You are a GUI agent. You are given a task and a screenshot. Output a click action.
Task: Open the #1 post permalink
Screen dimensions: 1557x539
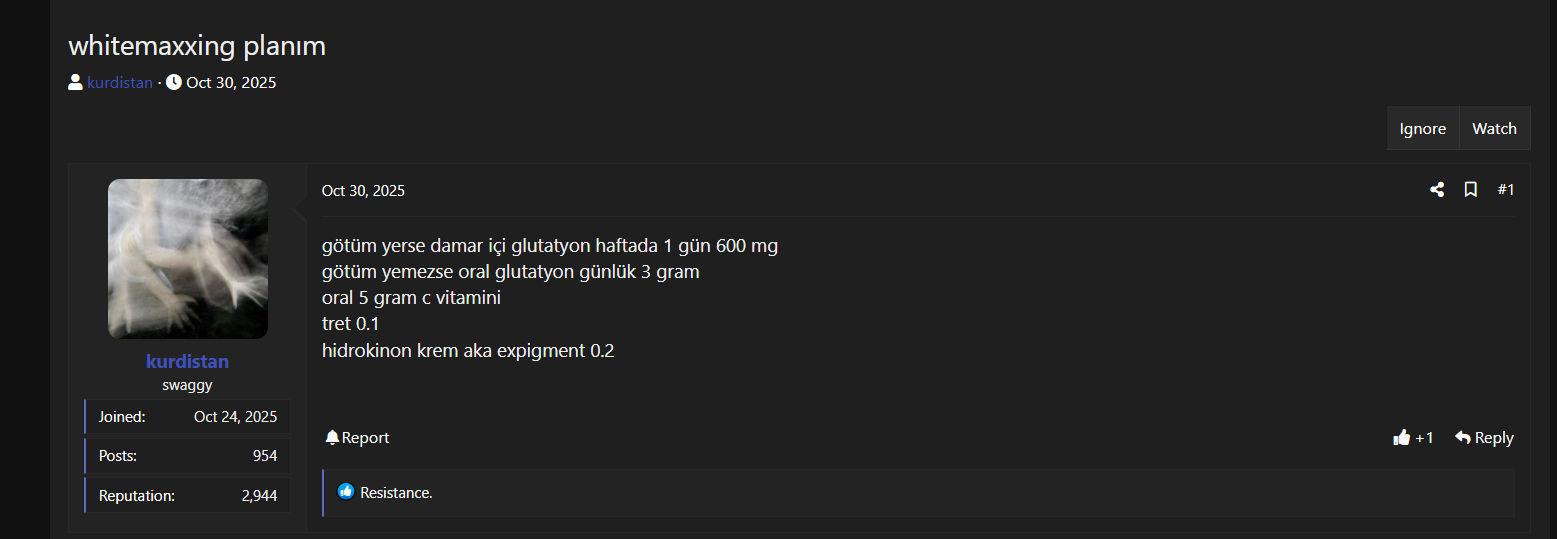coord(1505,190)
